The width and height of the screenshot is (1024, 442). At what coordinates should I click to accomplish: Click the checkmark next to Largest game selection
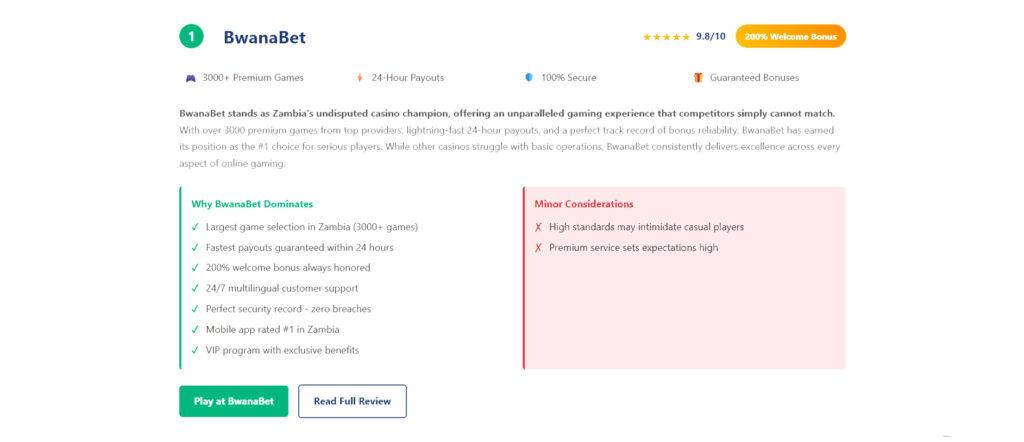195,227
